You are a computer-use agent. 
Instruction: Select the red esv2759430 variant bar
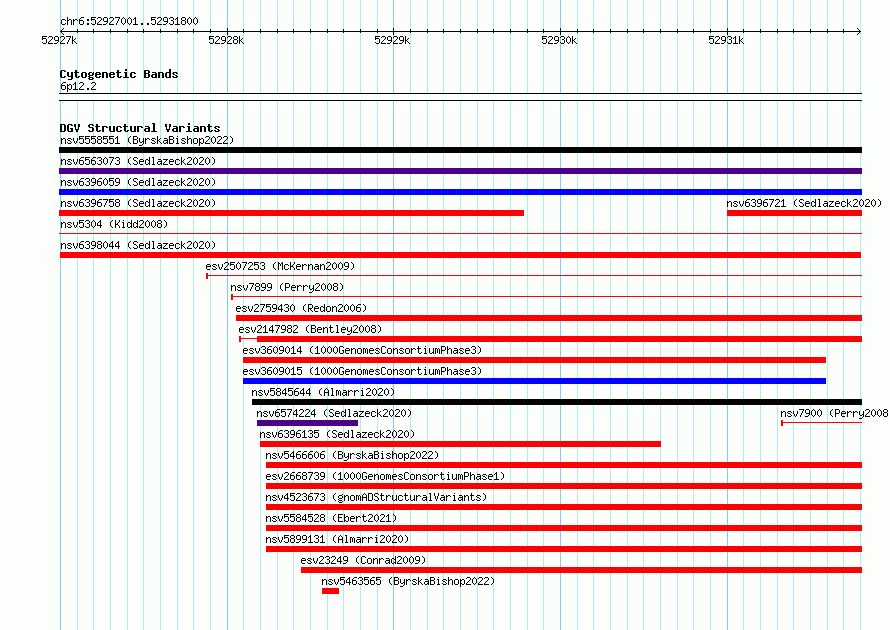click(x=549, y=318)
